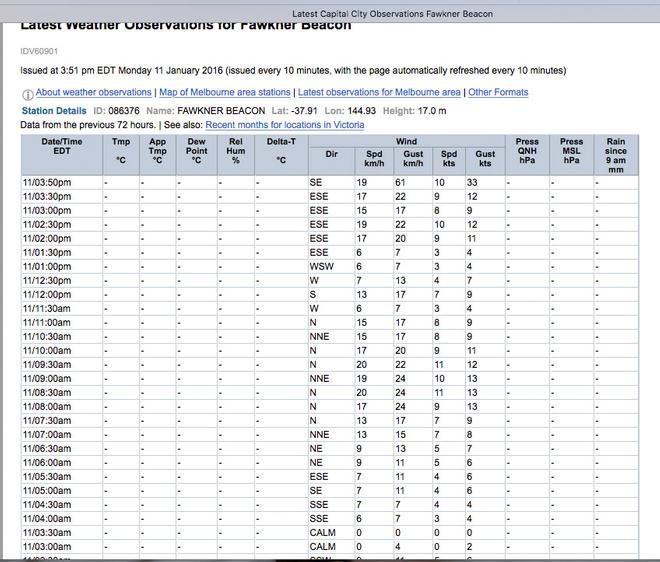This screenshot has width=660, height=562.
Task: Select the 11/09:30am row time cell
Action: (x=61, y=365)
